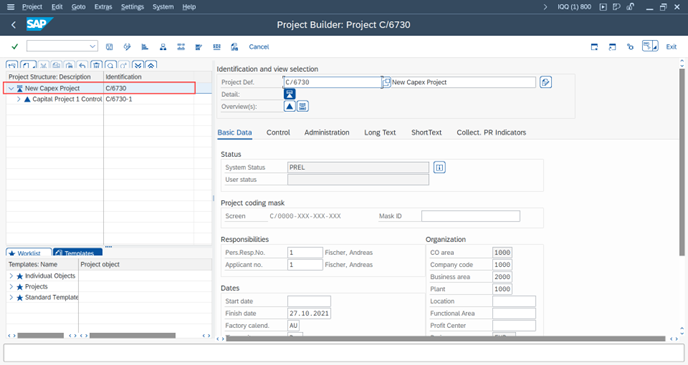Click identification cell C/6730-1
Viewport: 688px width, 365px height.
coord(119,99)
